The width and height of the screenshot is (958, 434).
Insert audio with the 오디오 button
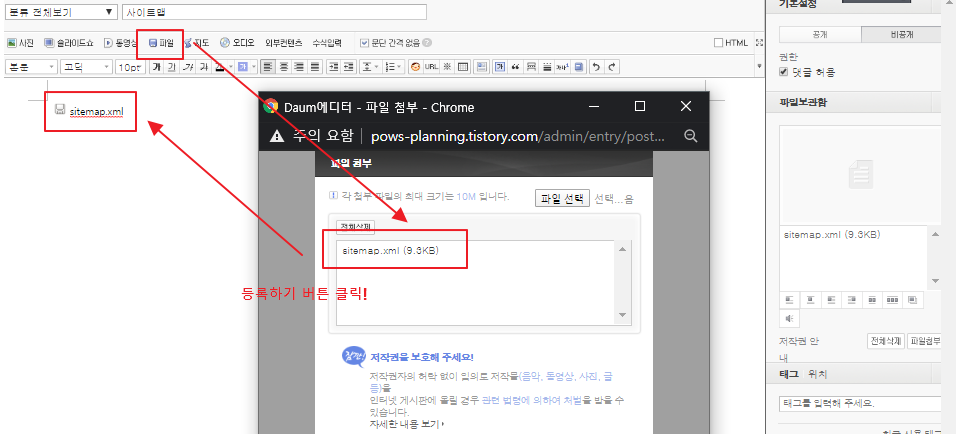[x=237, y=43]
